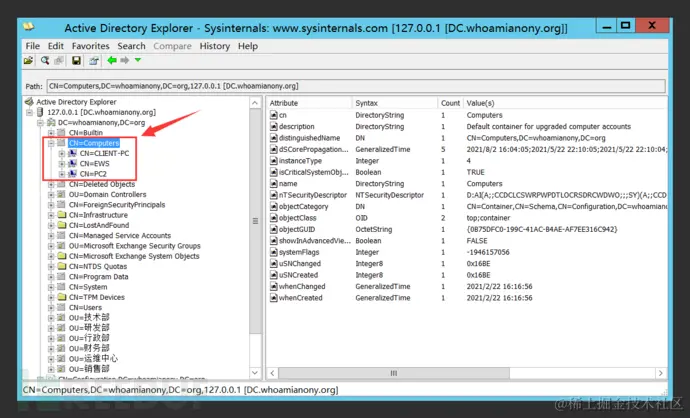Expand OU=Microsoft Exchange Security Groups node
This screenshot has height=418, width=690.
(x=51, y=246)
